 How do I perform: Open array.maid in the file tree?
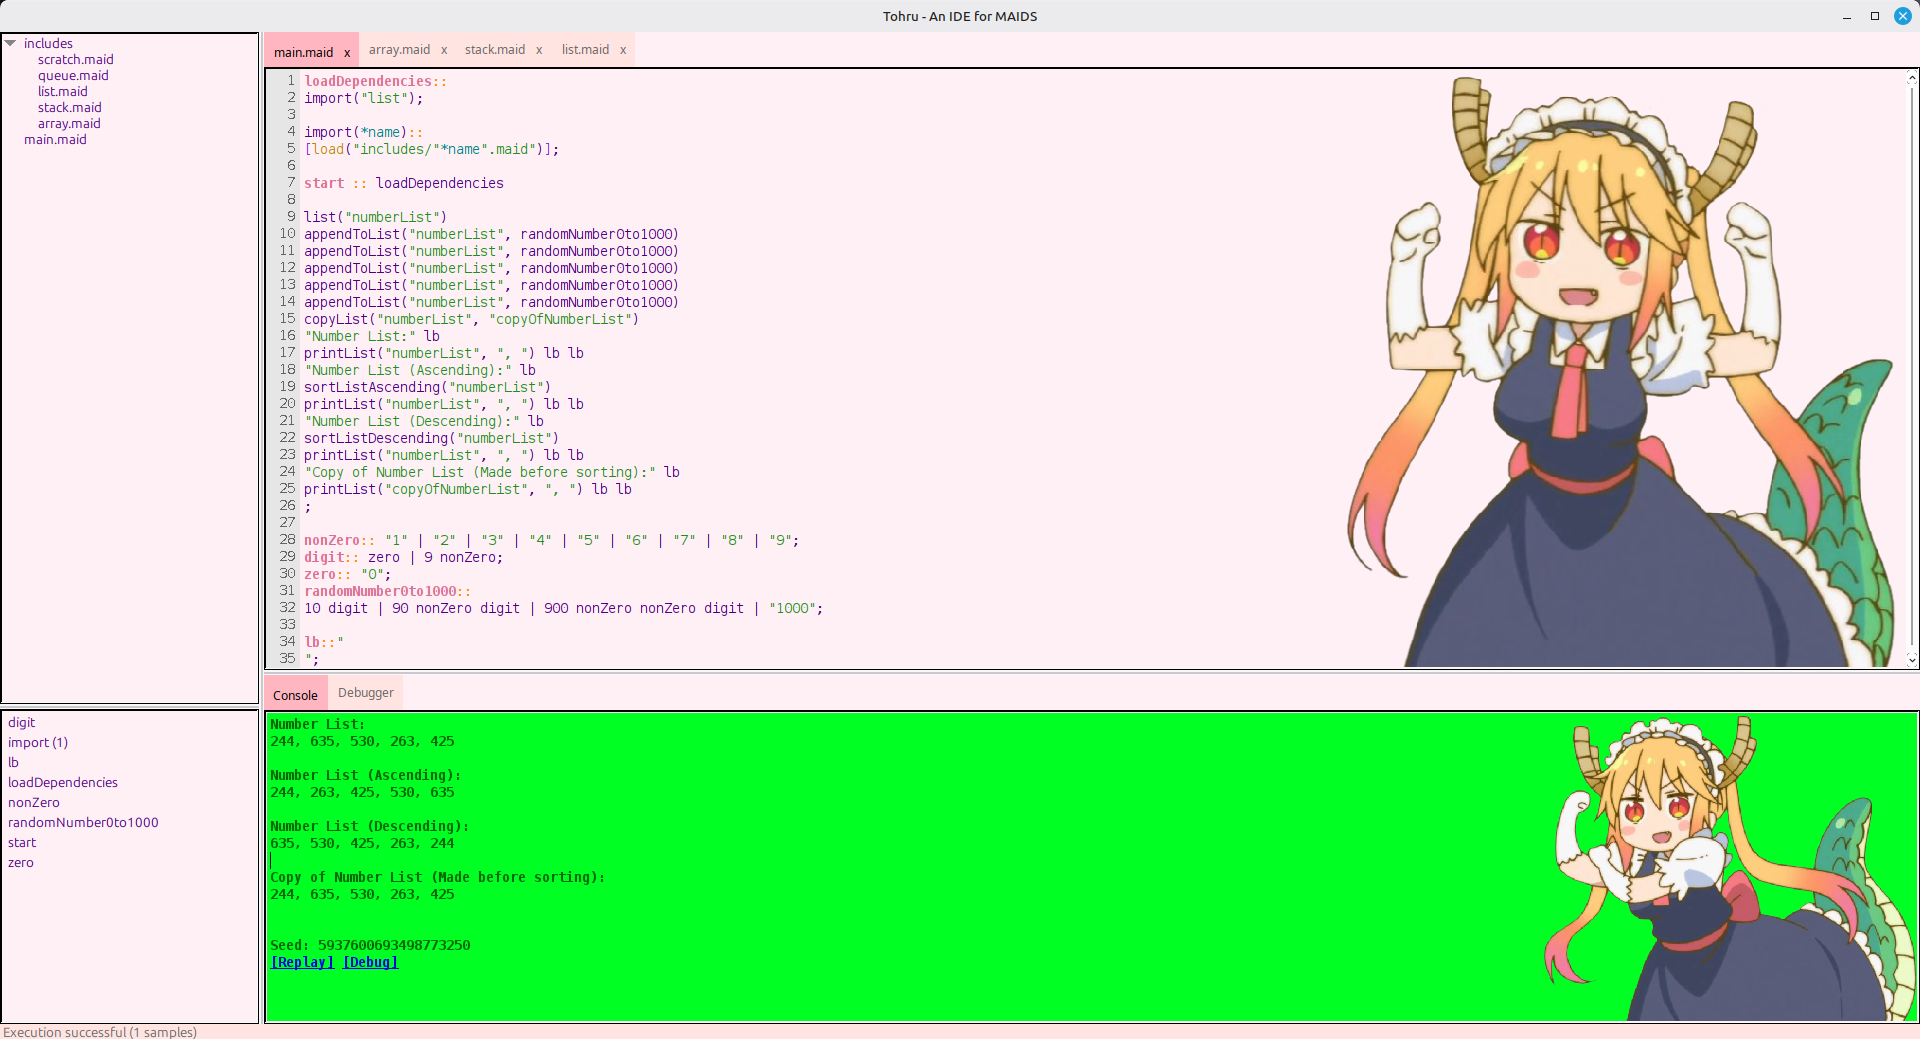tap(69, 123)
